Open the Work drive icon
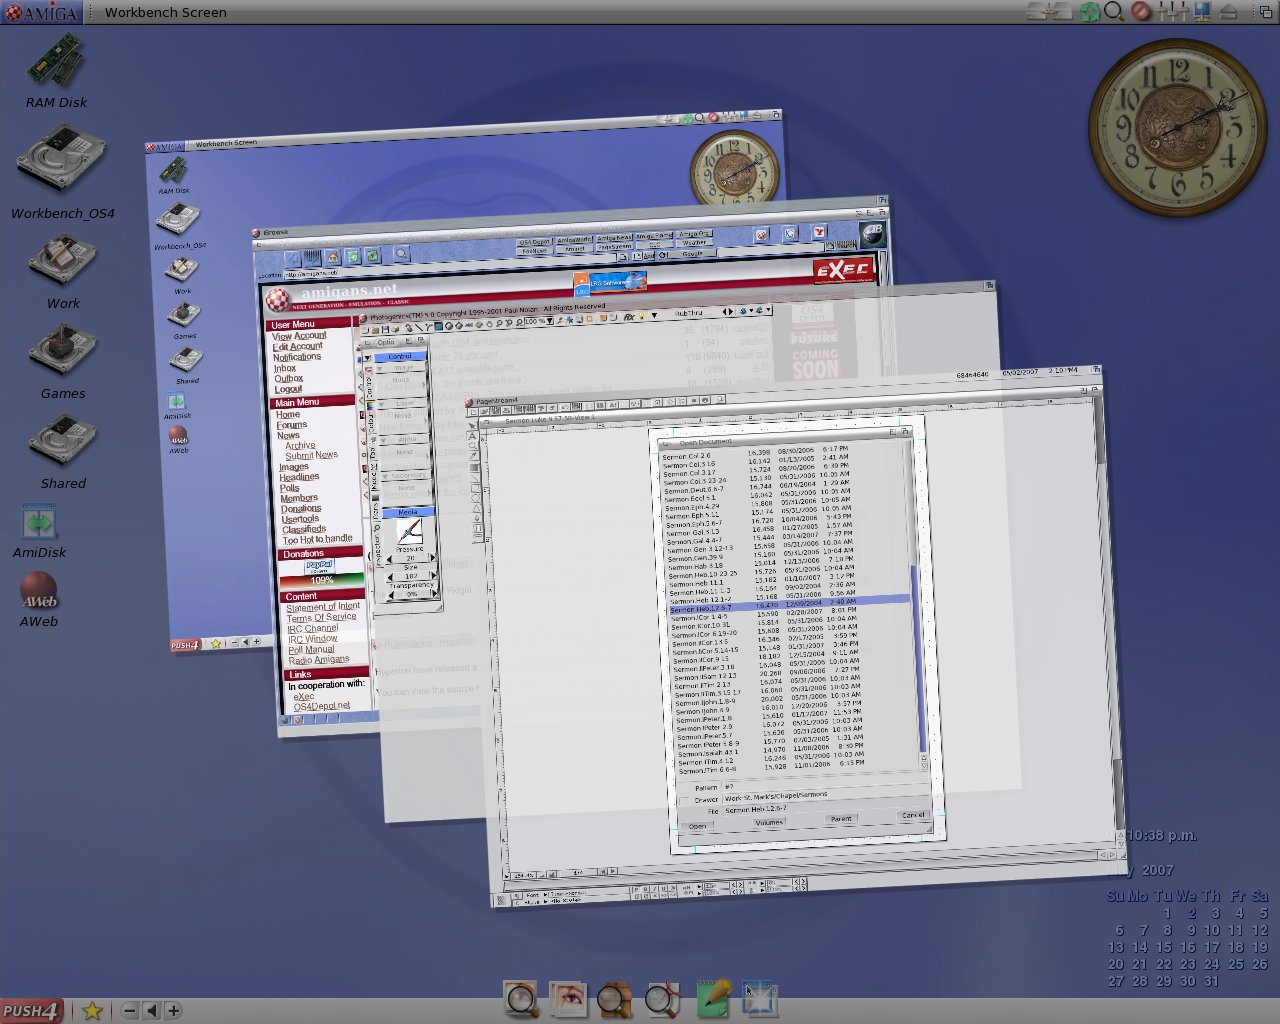This screenshot has height=1024, width=1280. click(63, 259)
